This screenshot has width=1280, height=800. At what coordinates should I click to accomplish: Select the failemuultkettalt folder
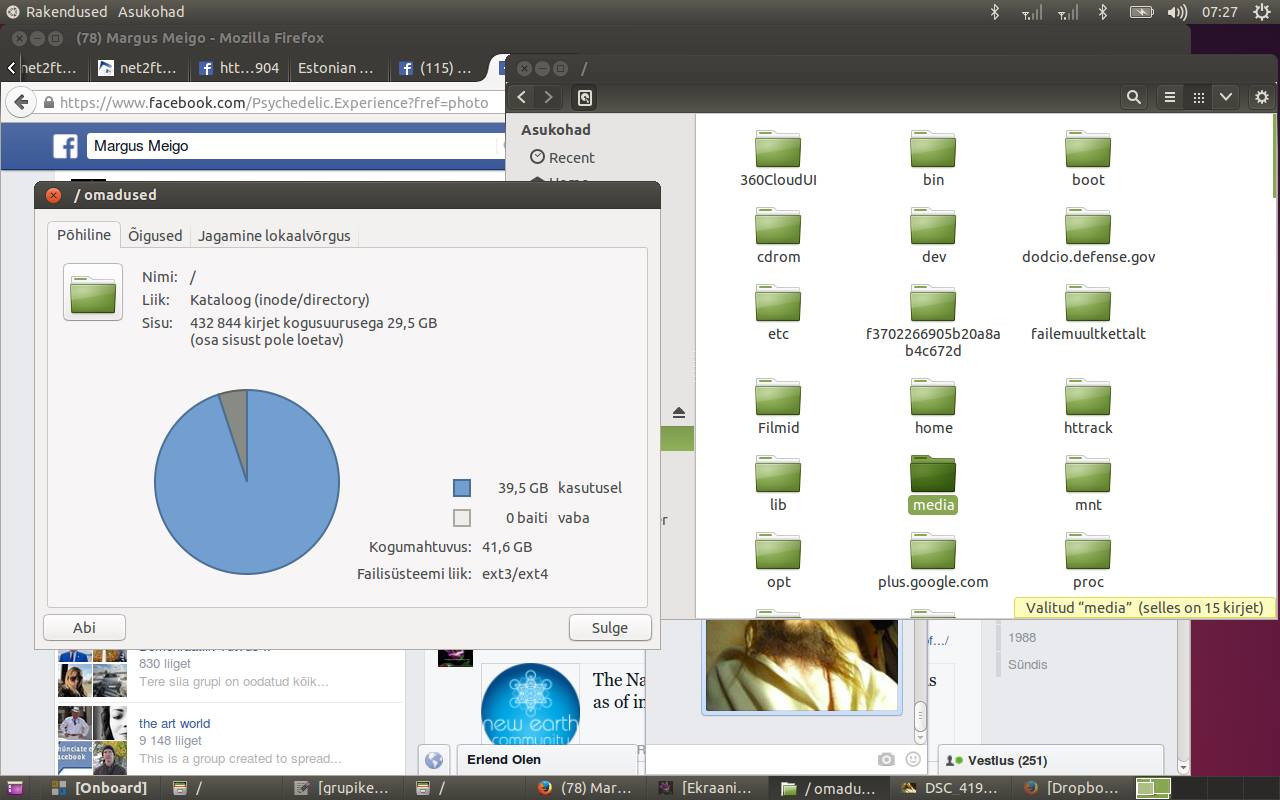click(x=1088, y=313)
